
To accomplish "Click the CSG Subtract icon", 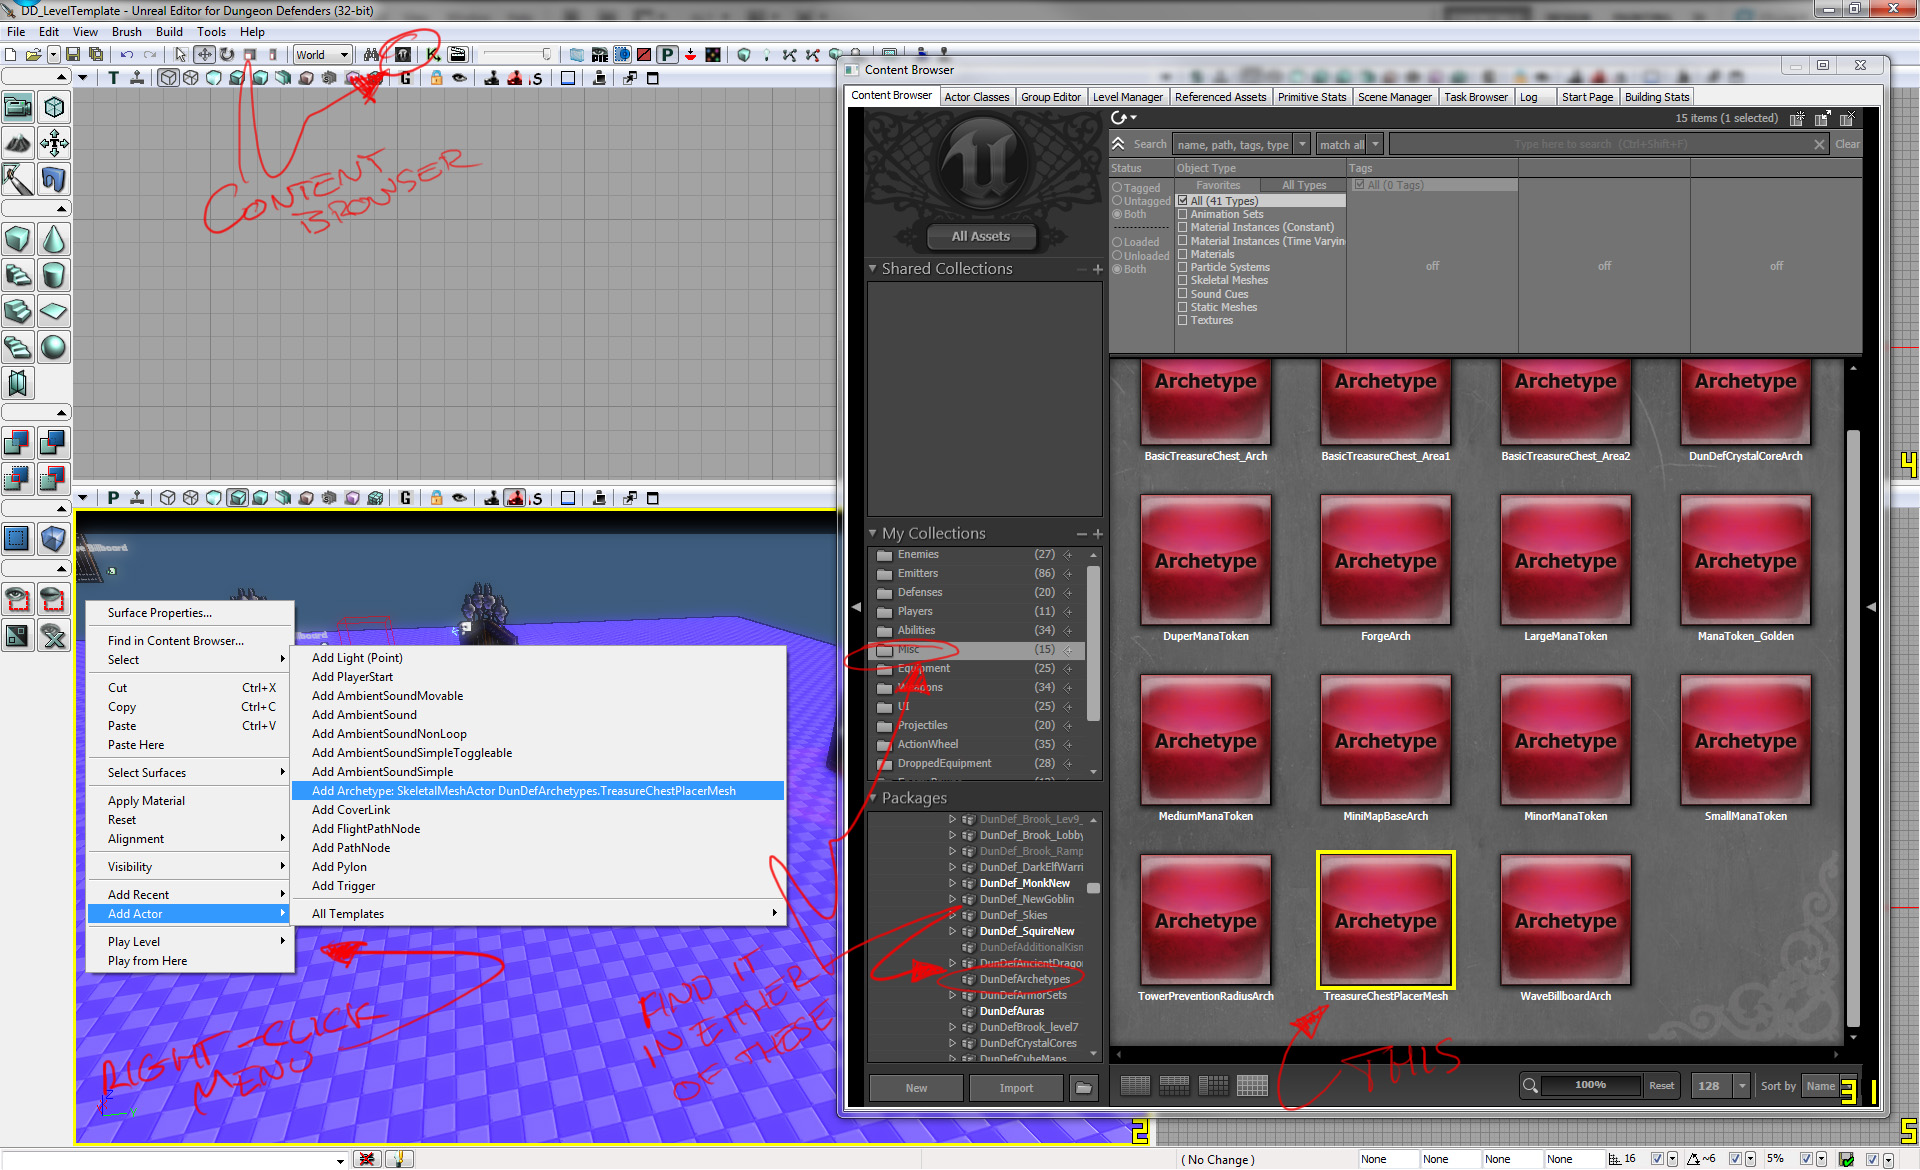I will pyautogui.click(x=54, y=442).
